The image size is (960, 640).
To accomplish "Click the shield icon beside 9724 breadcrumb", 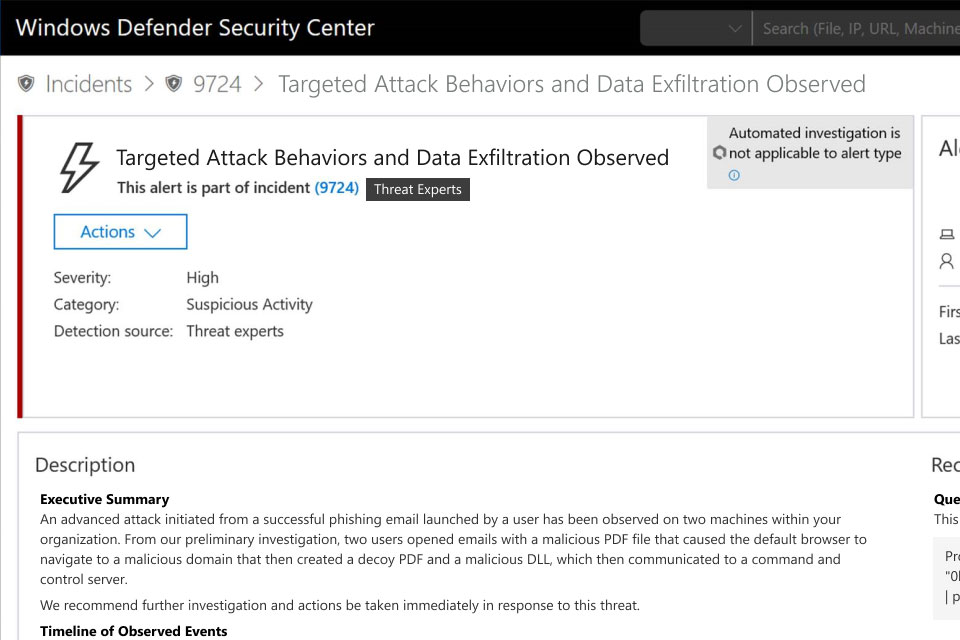I will click(174, 84).
